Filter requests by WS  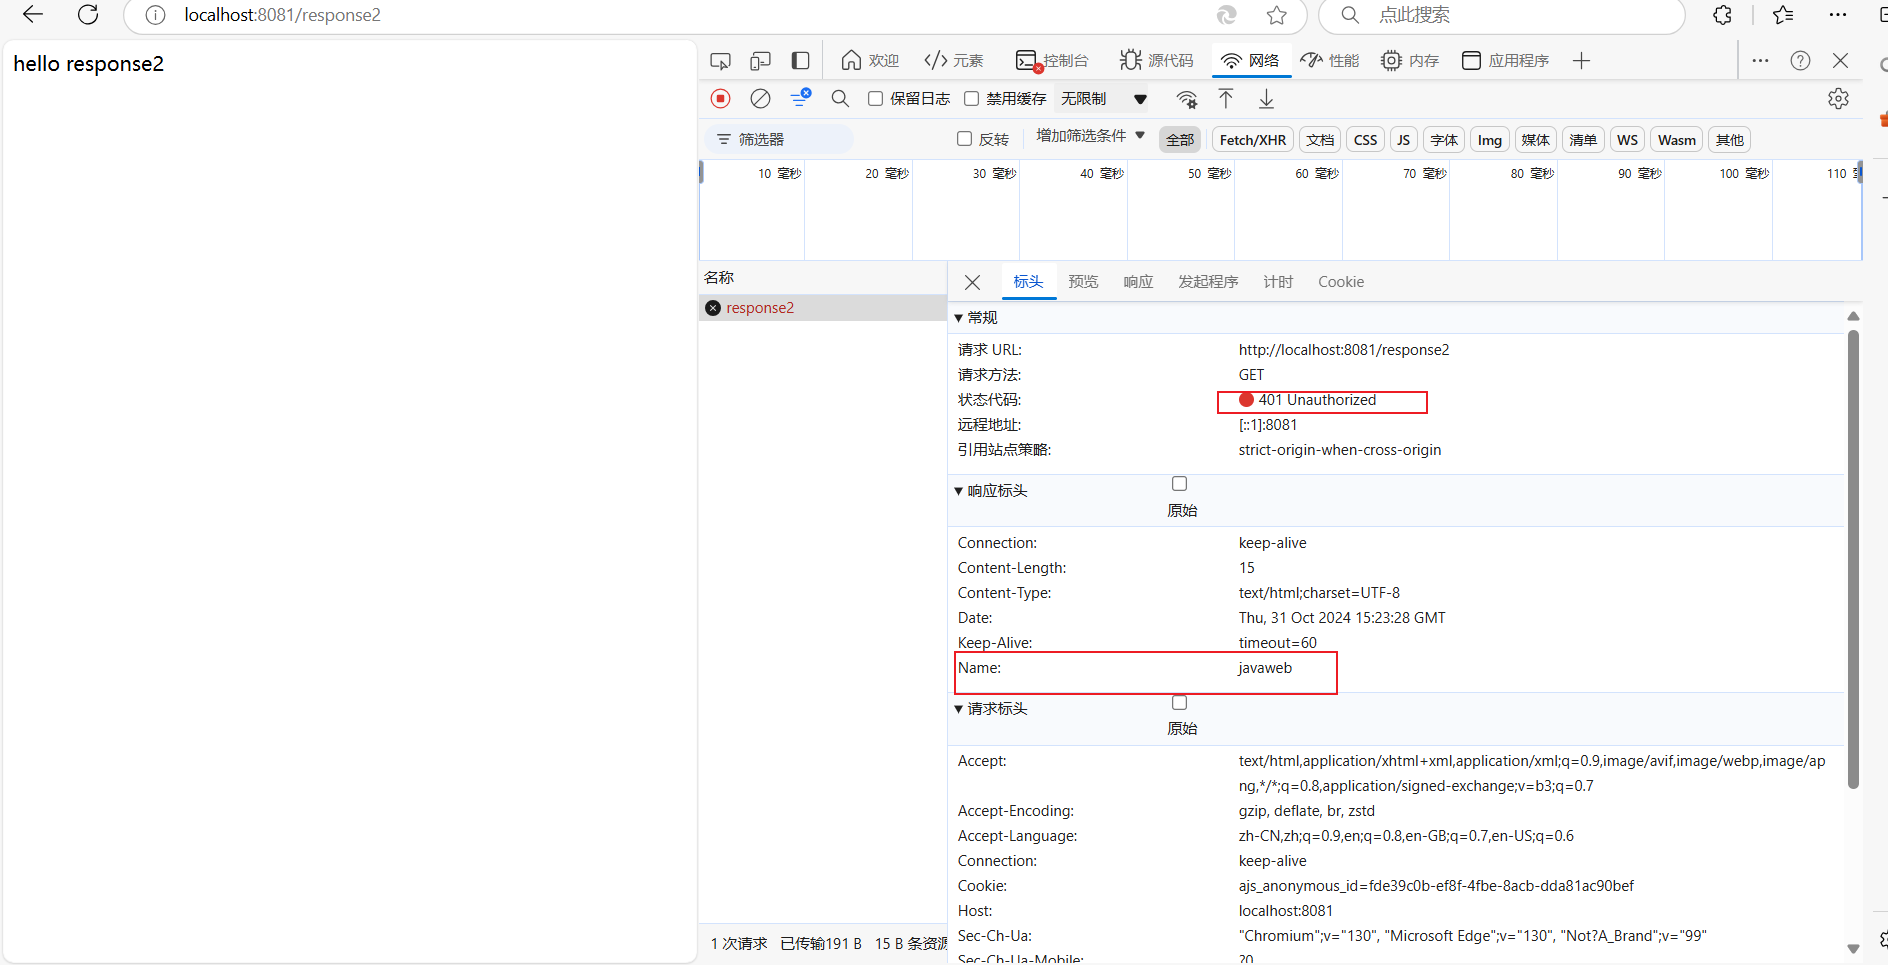click(1628, 140)
